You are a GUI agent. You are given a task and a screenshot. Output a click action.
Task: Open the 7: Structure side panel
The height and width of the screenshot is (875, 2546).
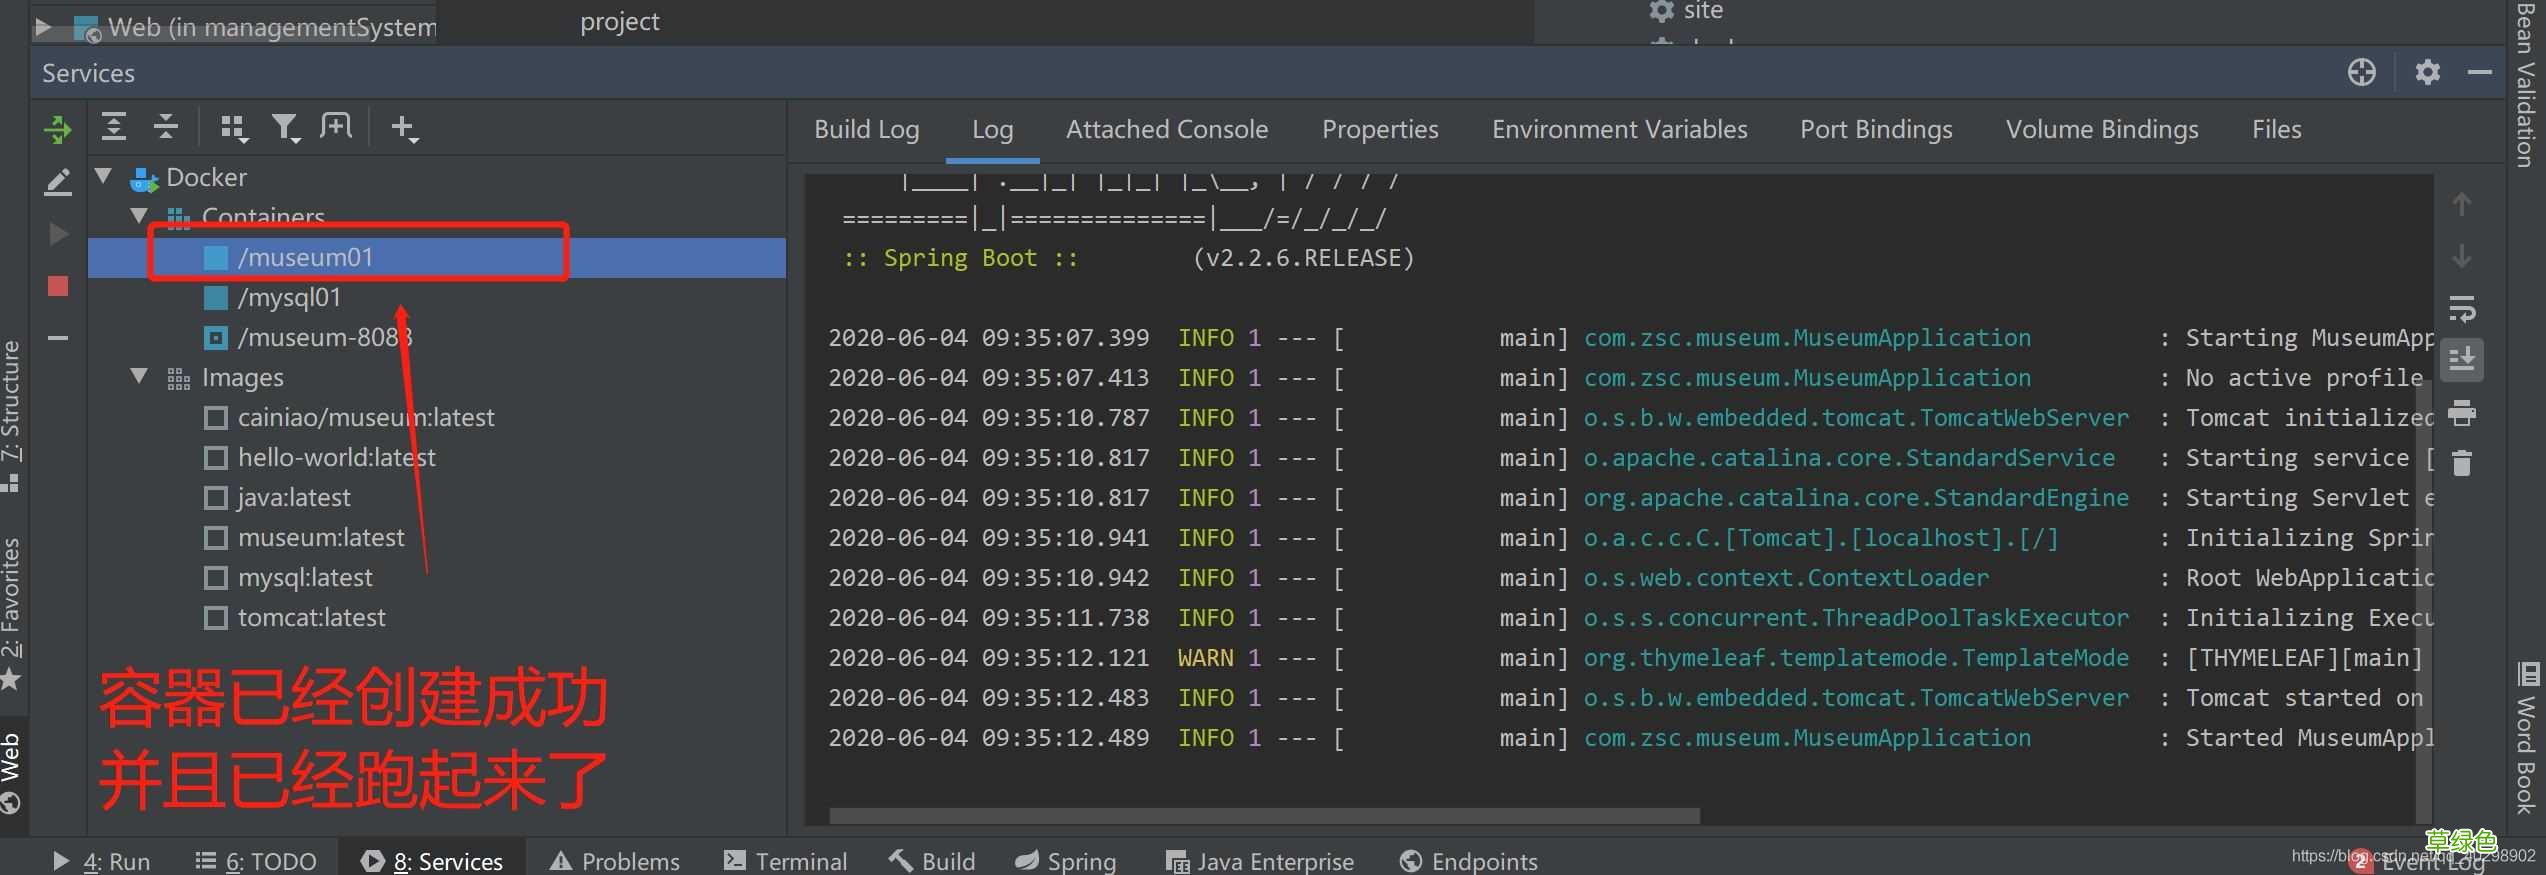11,415
